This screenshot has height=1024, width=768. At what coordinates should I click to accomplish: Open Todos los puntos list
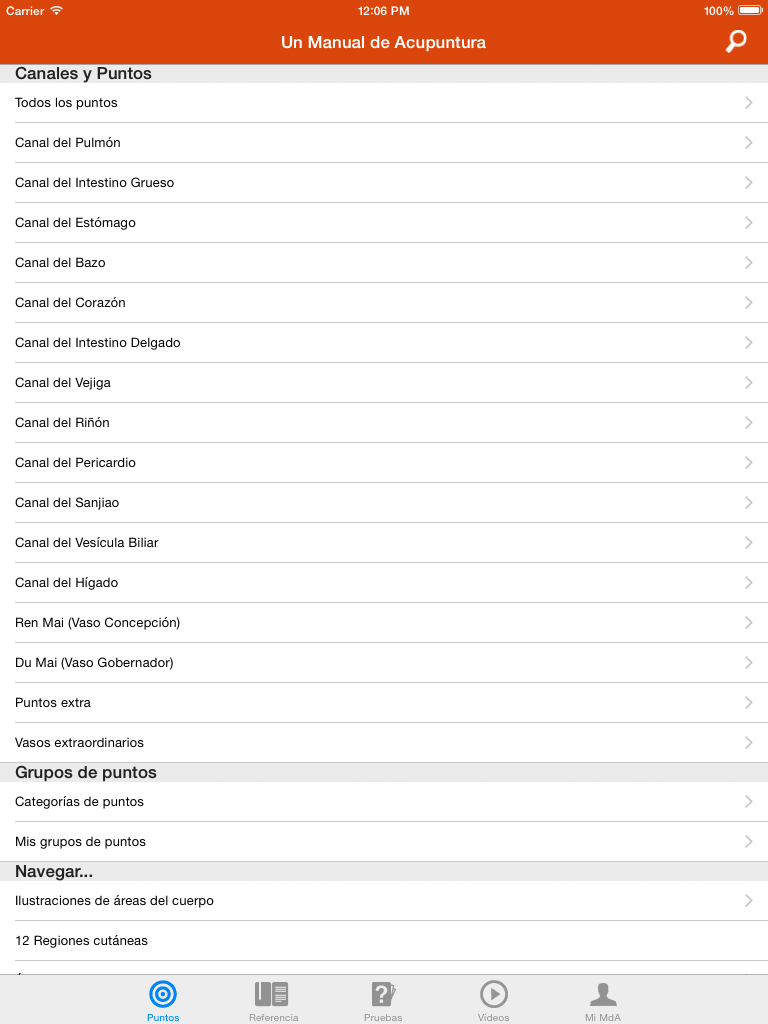pyautogui.click(x=384, y=103)
